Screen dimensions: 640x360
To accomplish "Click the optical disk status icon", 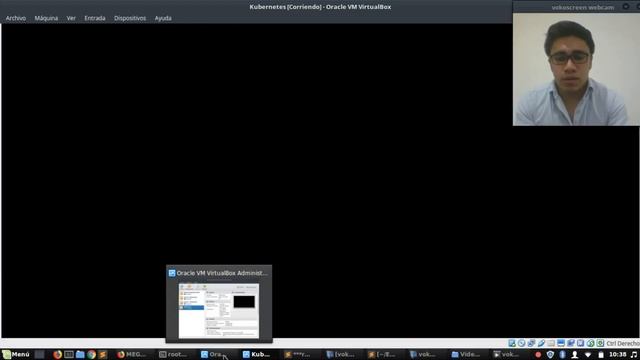I will pyautogui.click(x=522, y=343).
